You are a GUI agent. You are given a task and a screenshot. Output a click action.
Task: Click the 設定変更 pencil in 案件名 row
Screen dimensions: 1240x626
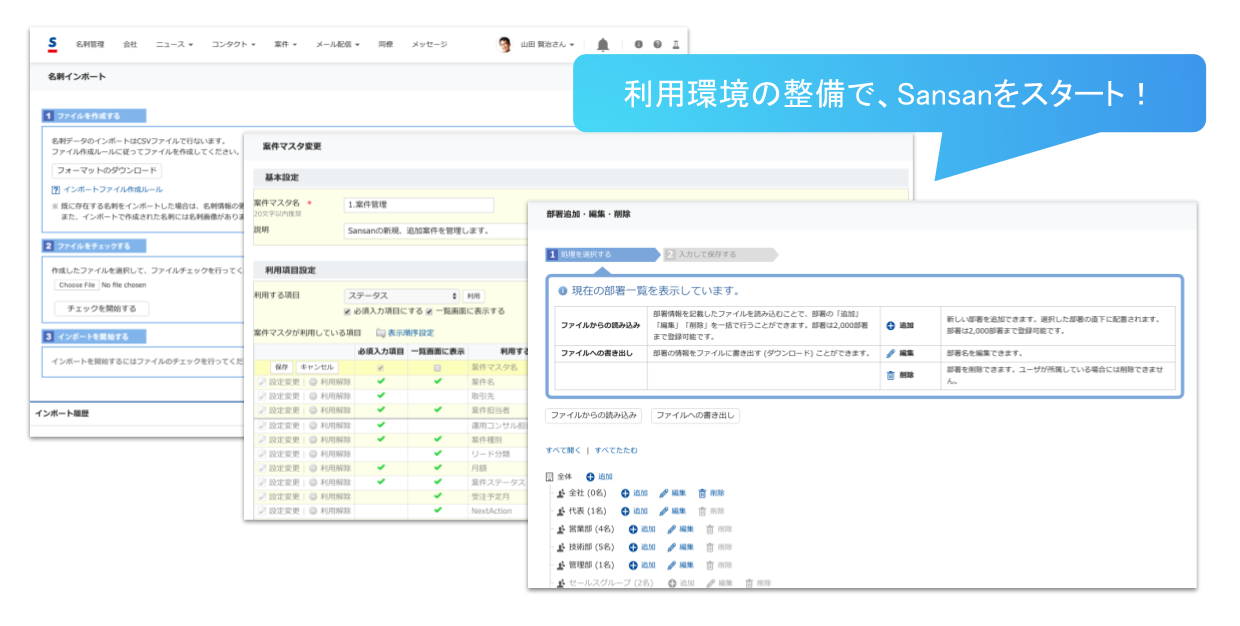pos(262,382)
